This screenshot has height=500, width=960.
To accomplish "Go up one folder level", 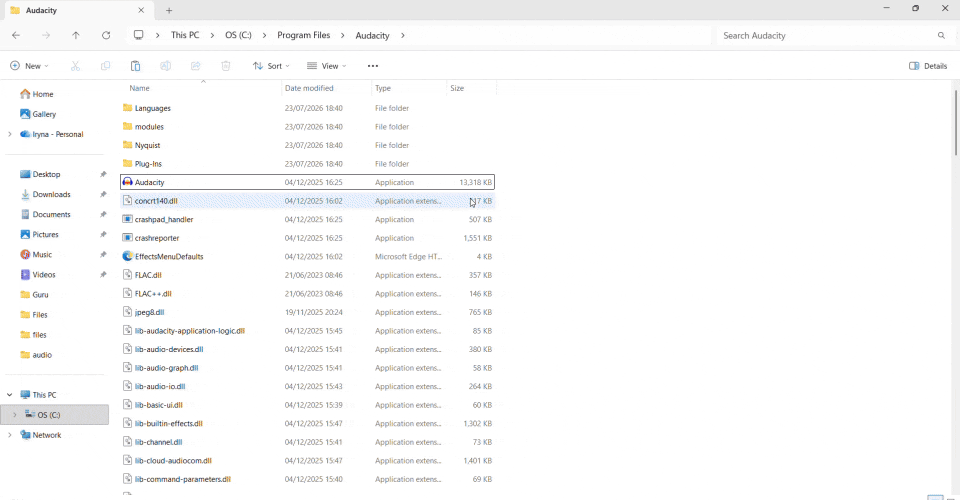I will click(x=76, y=35).
